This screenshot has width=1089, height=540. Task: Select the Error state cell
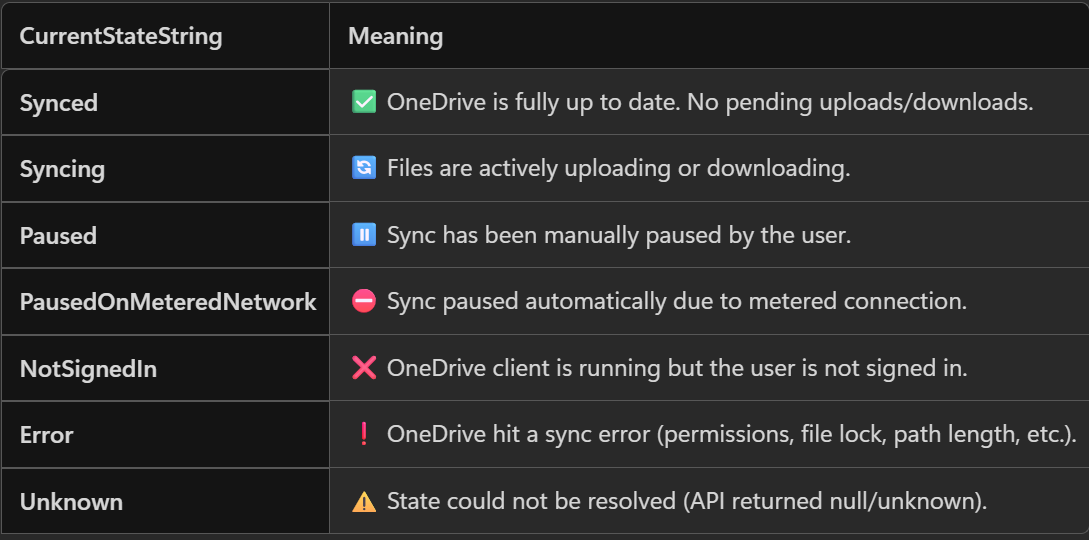click(46, 435)
